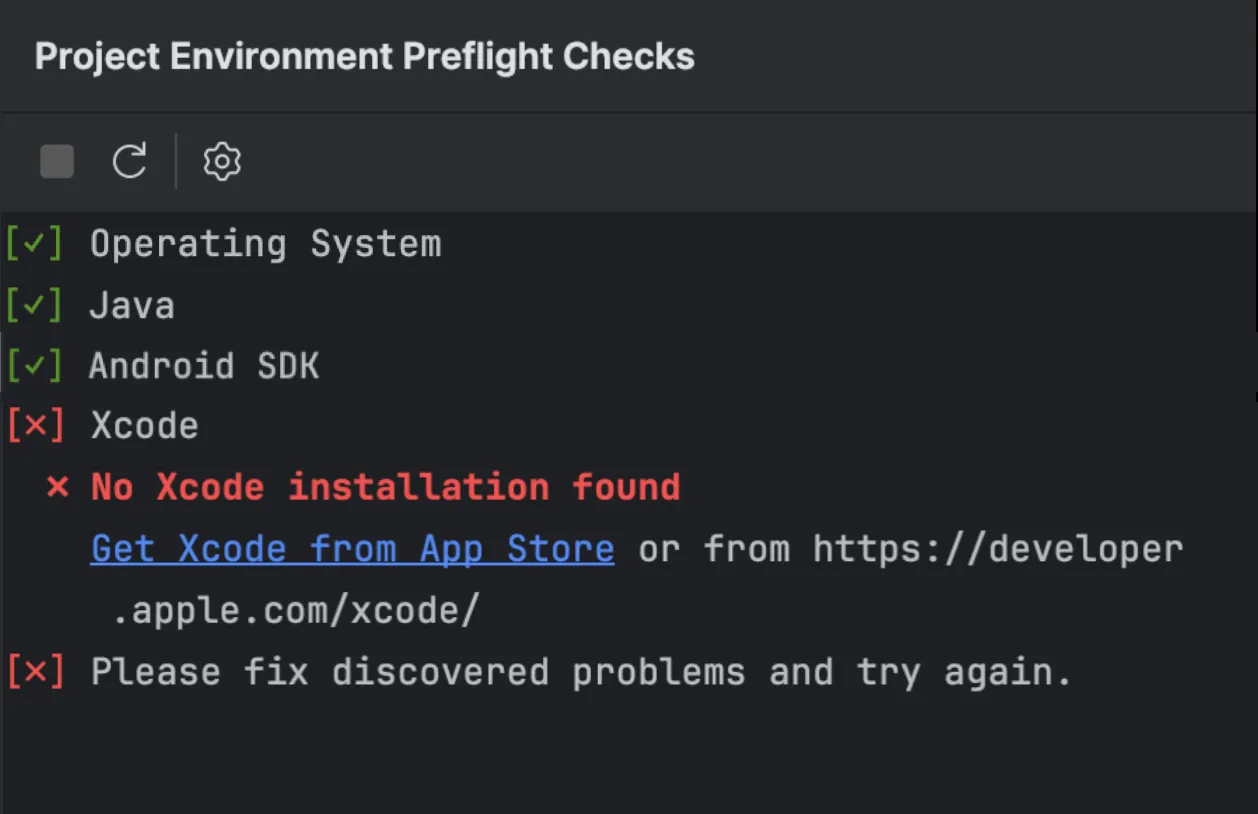Screen dimensions: 1258x814
Task: Expand the Xcode check entry
Action: 144,425
